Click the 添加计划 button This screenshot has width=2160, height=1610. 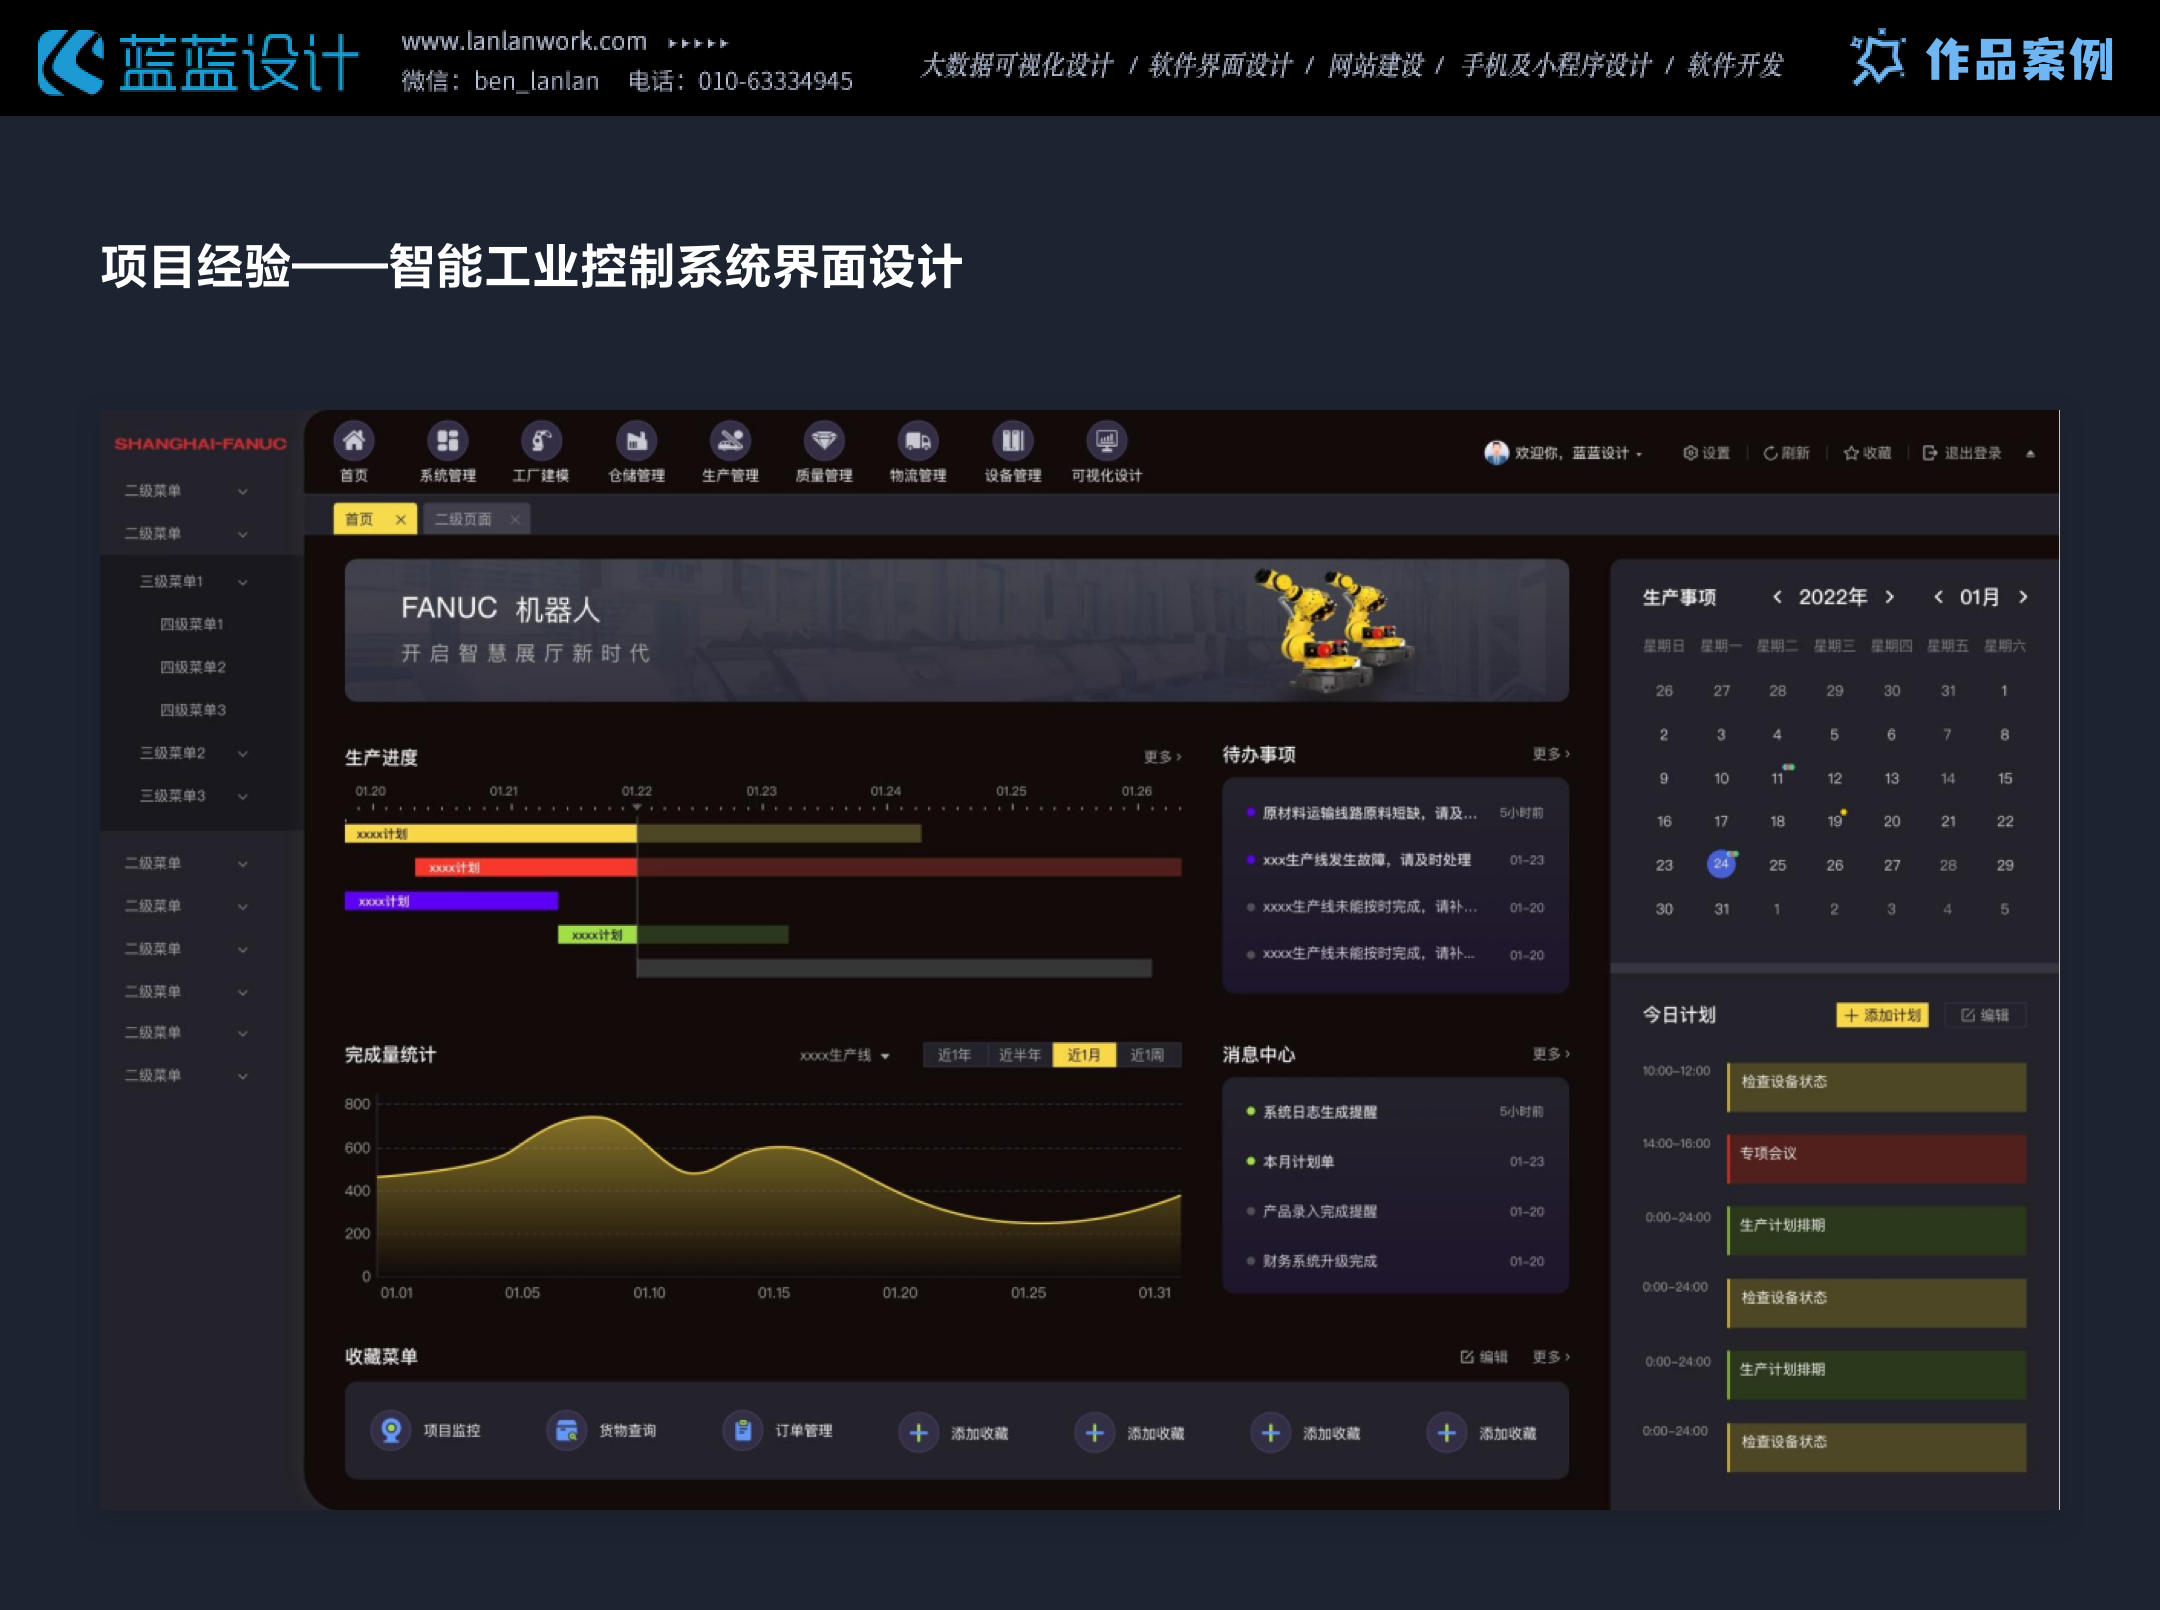coord(1882,1015)
